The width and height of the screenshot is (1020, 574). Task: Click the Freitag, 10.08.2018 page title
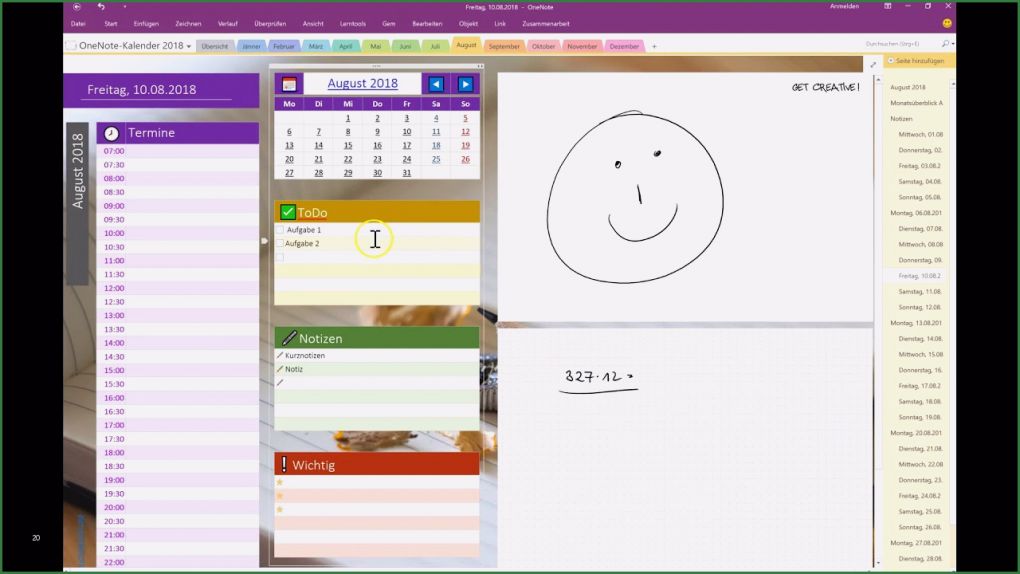click(x=142, y=90)
